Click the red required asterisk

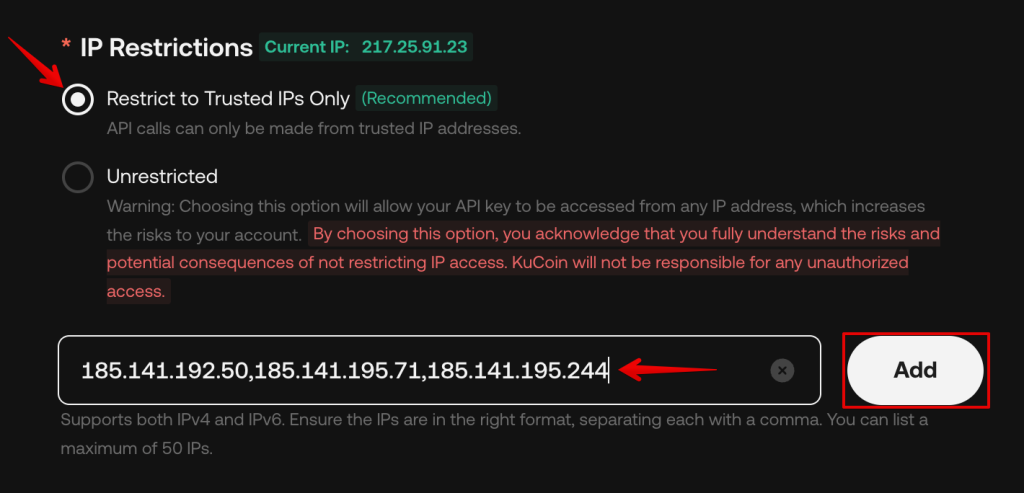coord(66,47)
